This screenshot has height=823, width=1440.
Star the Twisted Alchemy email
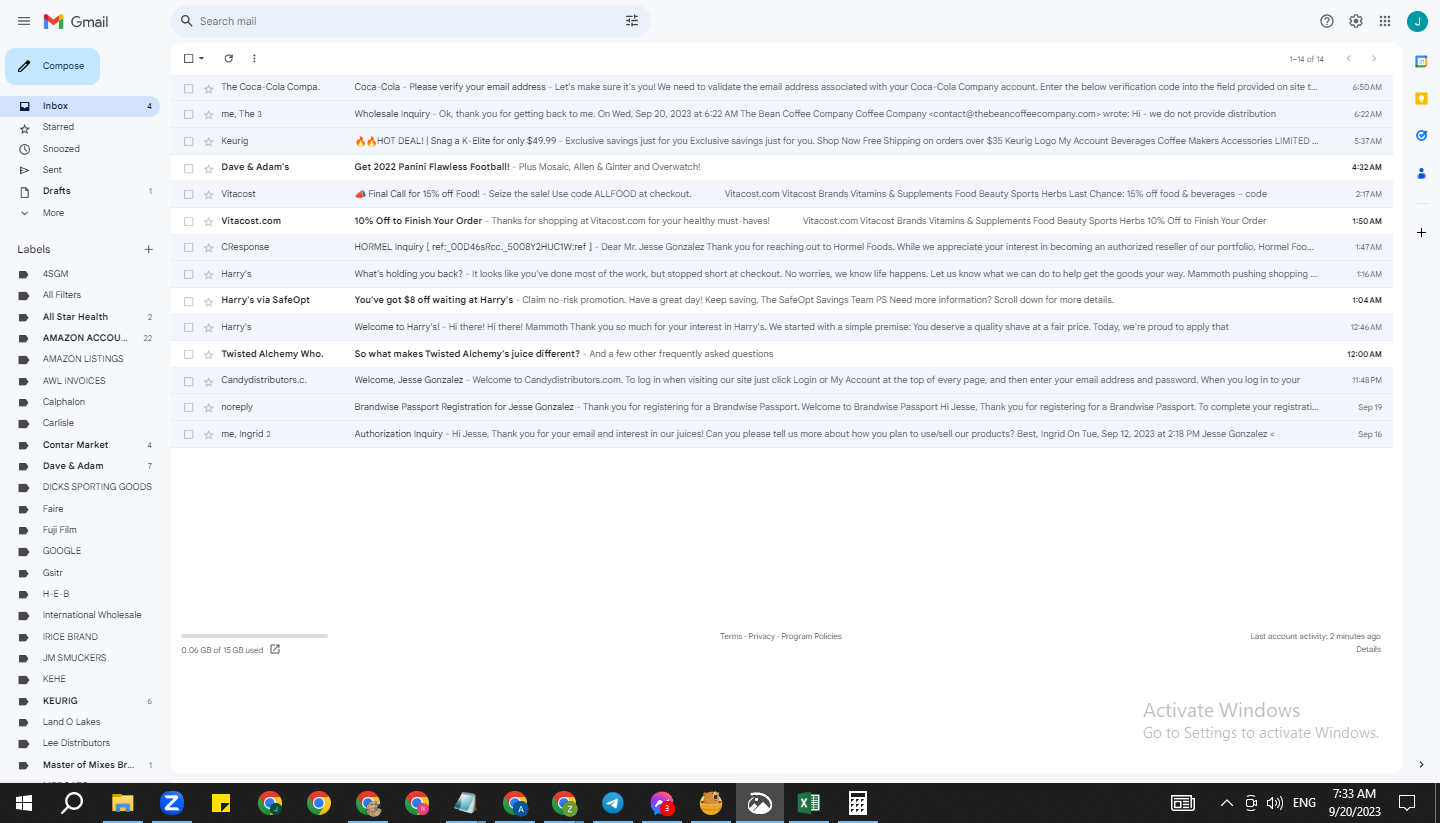(x=208, y=354)
